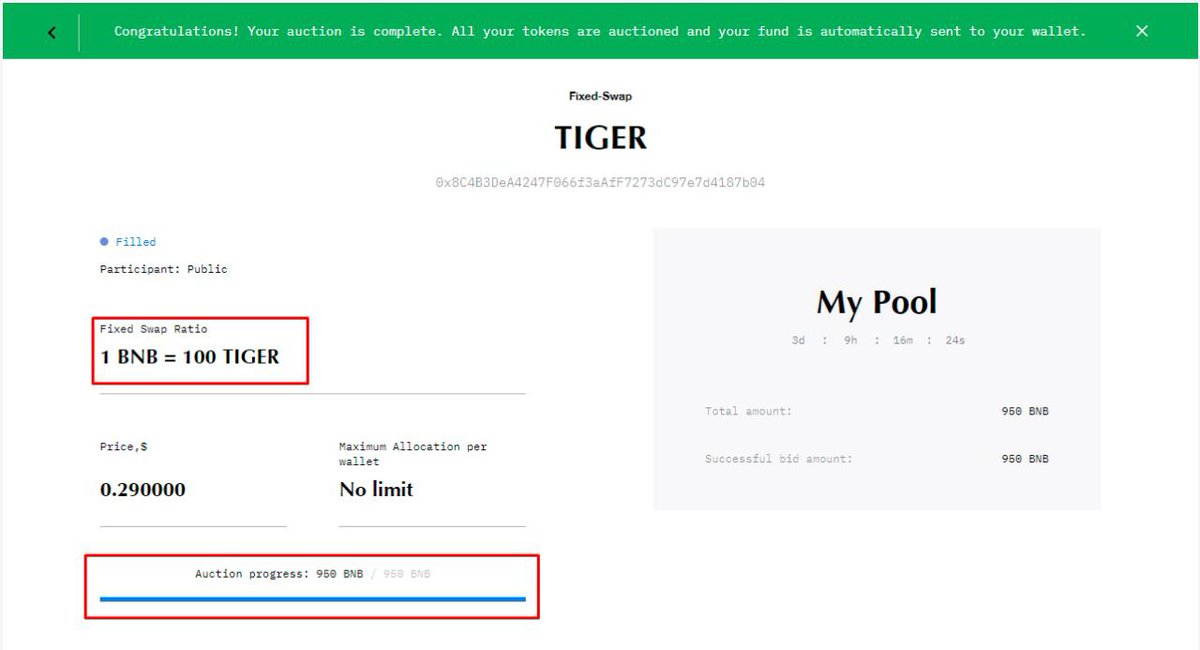Click the Fixed-Swap label above the title

600,96
